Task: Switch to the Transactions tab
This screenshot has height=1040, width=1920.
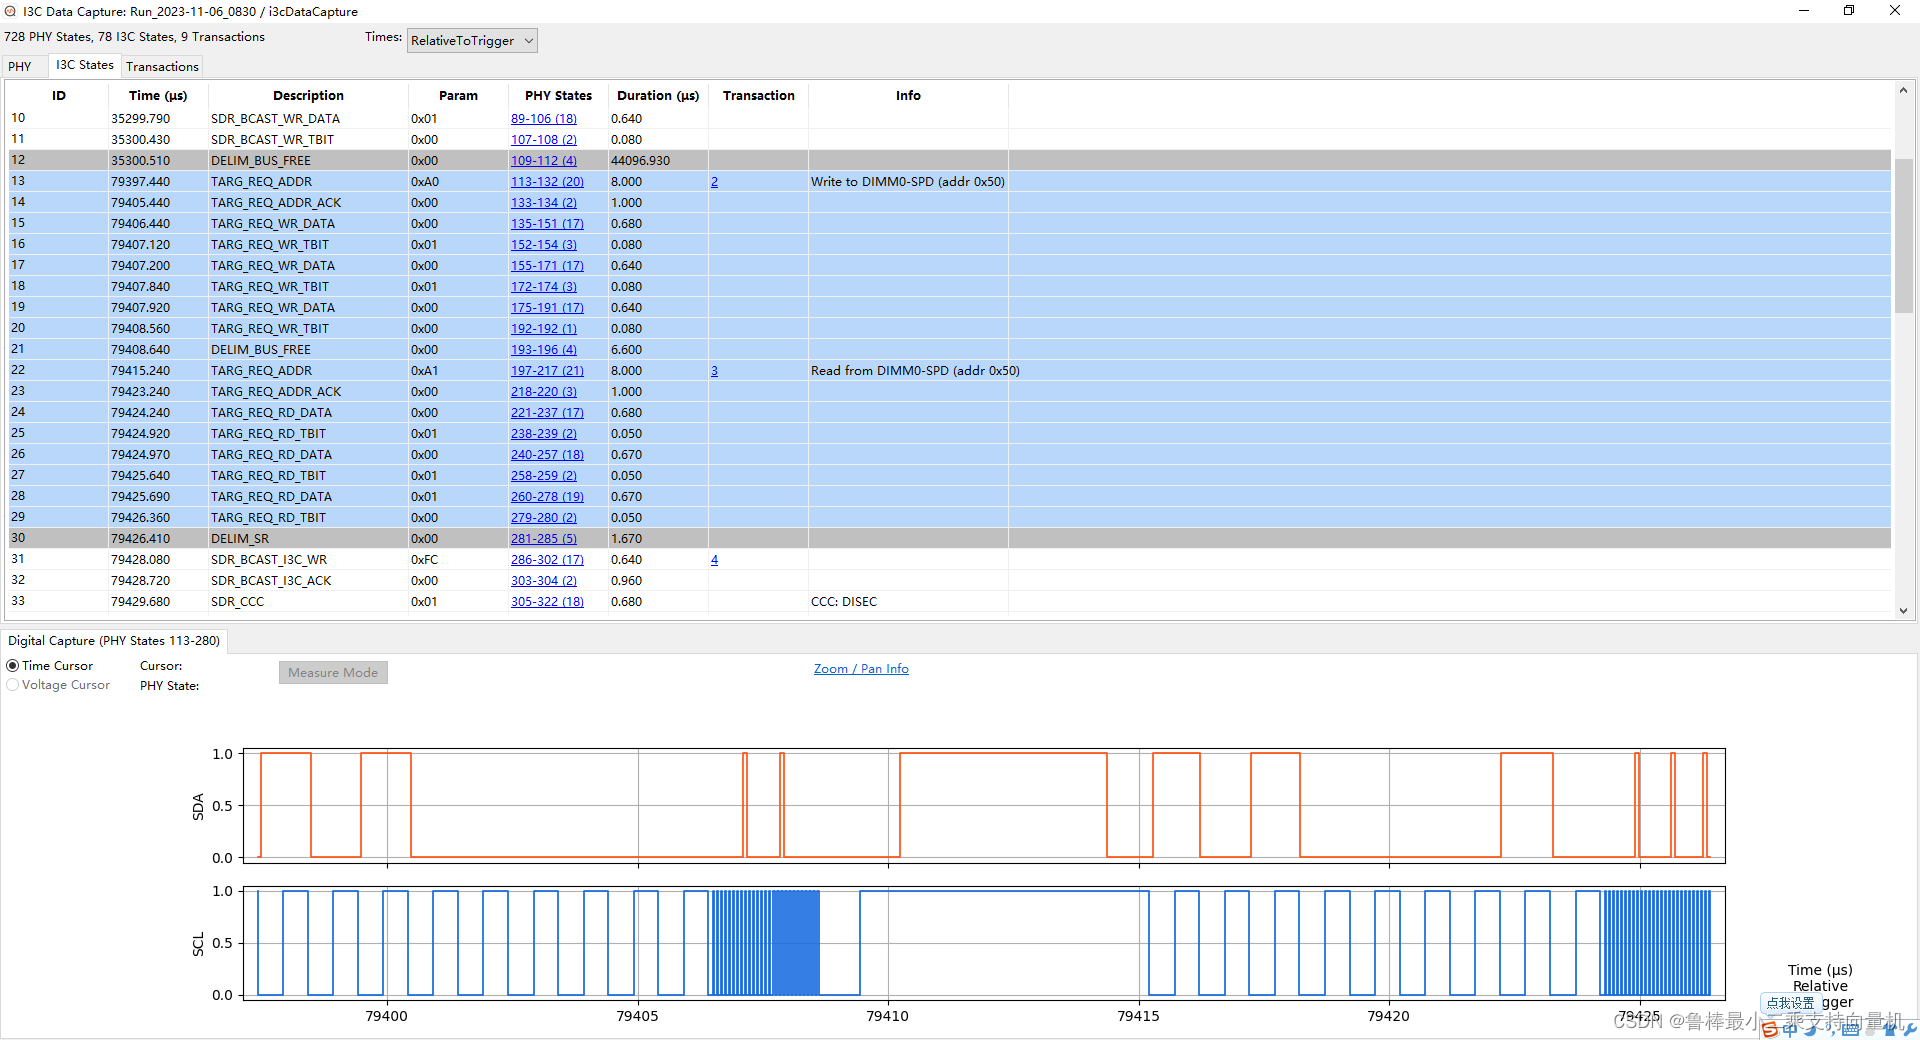Action: [162, 67]
